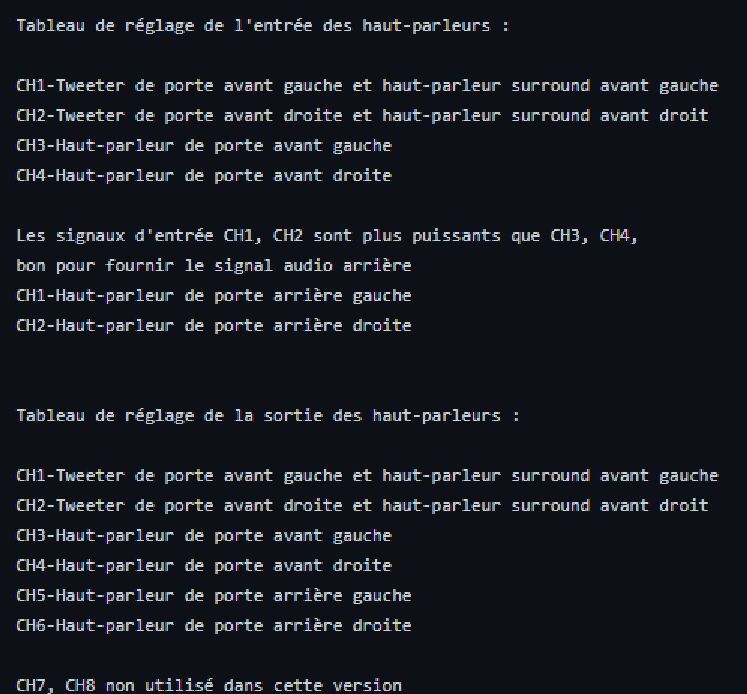747x694 pixels.
Task: Select the CH2-Tweeter line under the entrée heading
Action: [x=361, y=116]
